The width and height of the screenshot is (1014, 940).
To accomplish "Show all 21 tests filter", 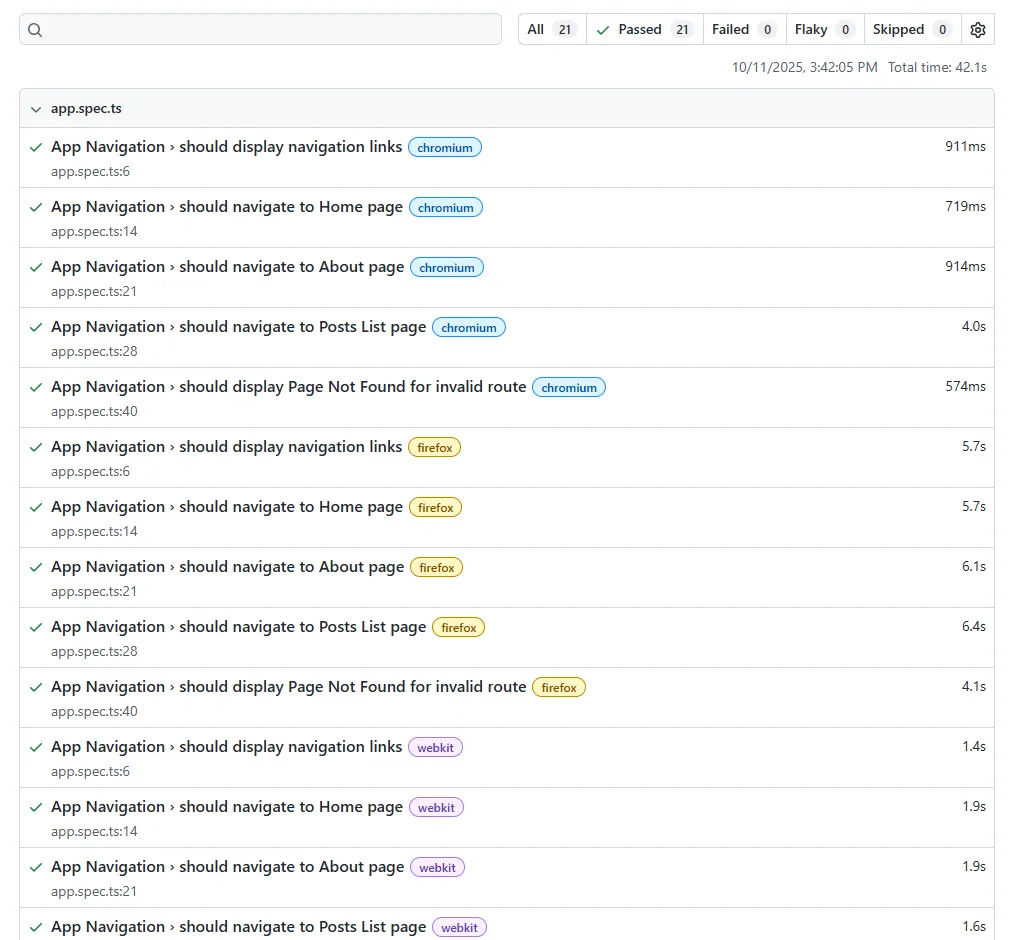I will point(552,30).
